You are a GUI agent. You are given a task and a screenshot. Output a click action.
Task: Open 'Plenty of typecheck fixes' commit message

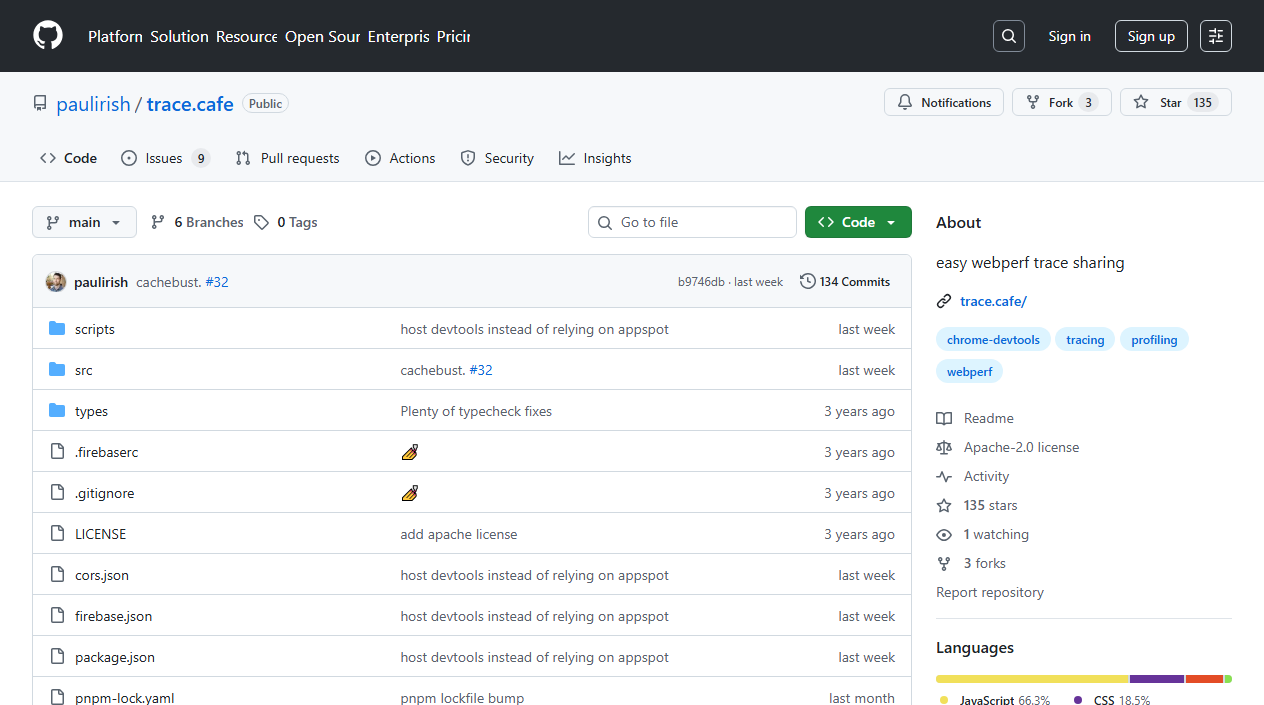point(476,411)
